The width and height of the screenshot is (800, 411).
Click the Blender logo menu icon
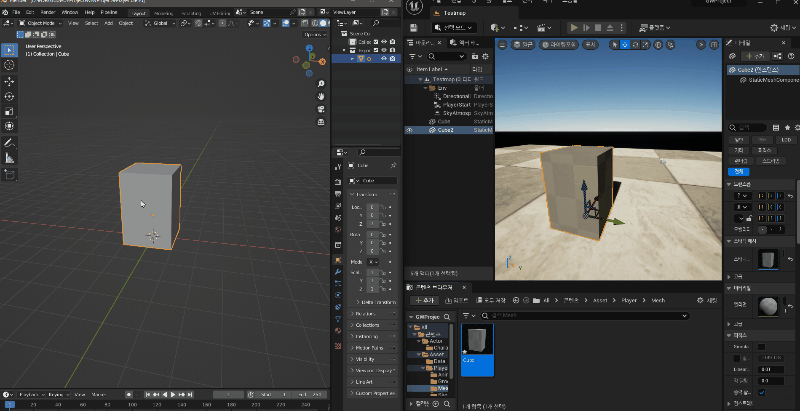(5, 12)
